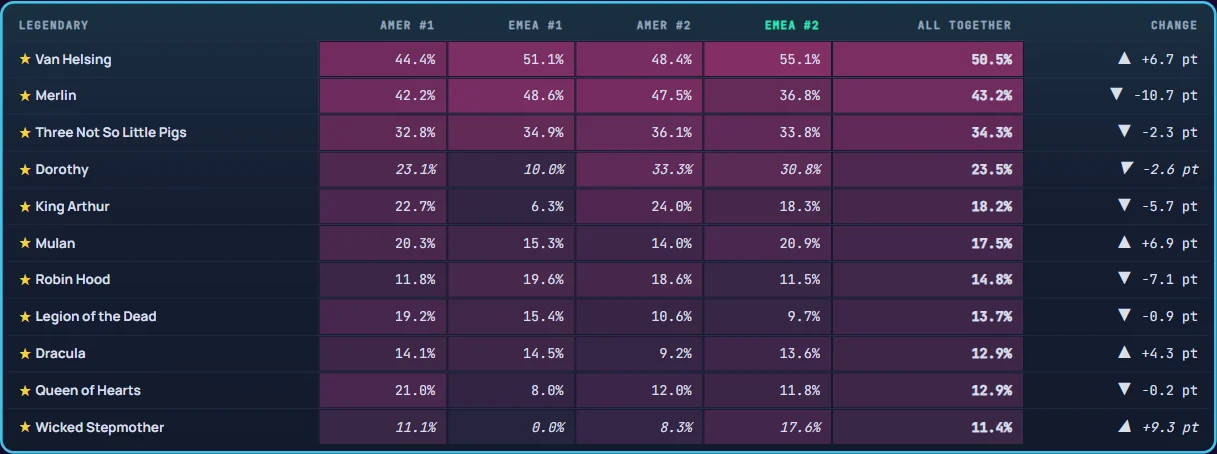The width and height of the screenshot is (1217, 454).
Task: Click the +6.9 pt change value
Action: tap(1169, 243)
